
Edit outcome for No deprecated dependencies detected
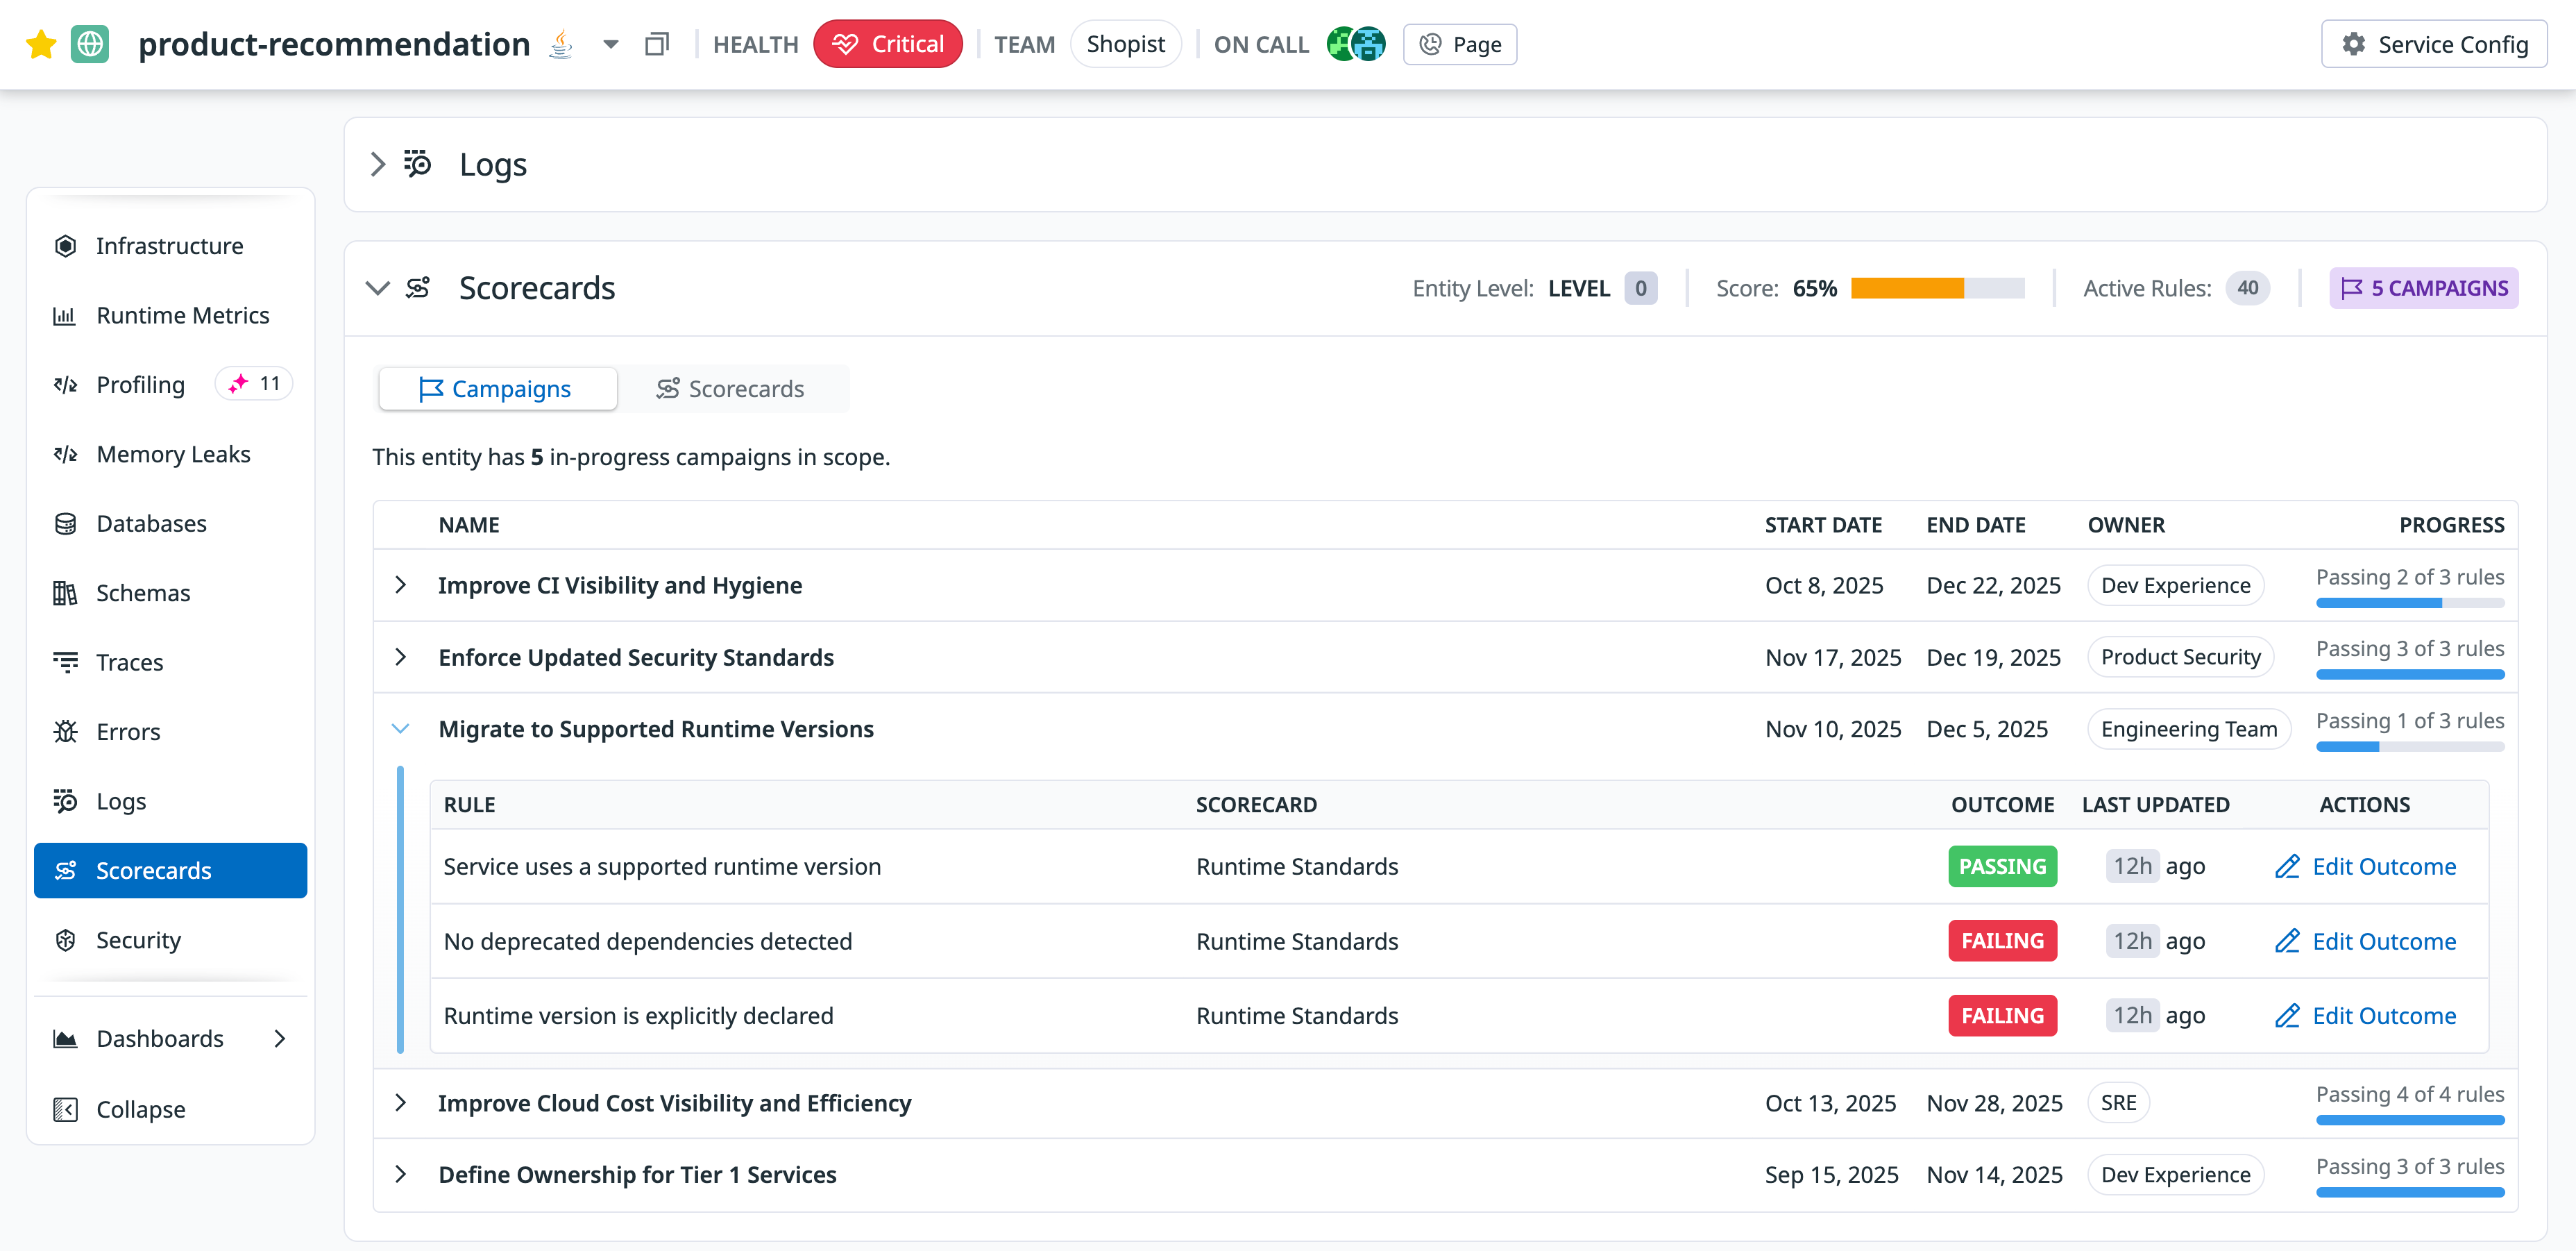2365,940
